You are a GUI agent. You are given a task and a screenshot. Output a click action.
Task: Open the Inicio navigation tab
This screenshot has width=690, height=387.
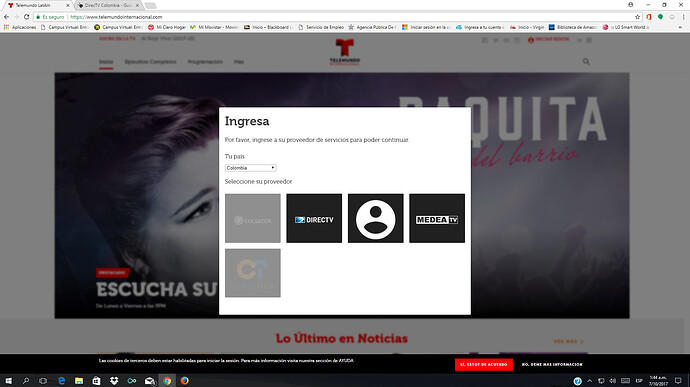pyautogui.click(x=106, y=62)
